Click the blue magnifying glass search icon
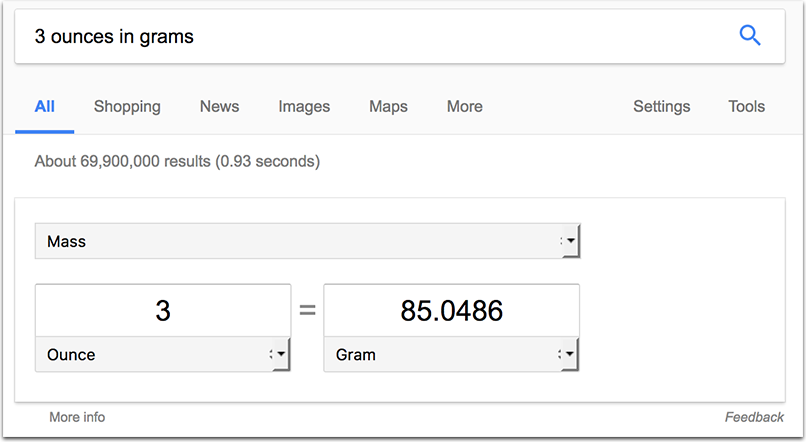 click(x=749, y=36)
